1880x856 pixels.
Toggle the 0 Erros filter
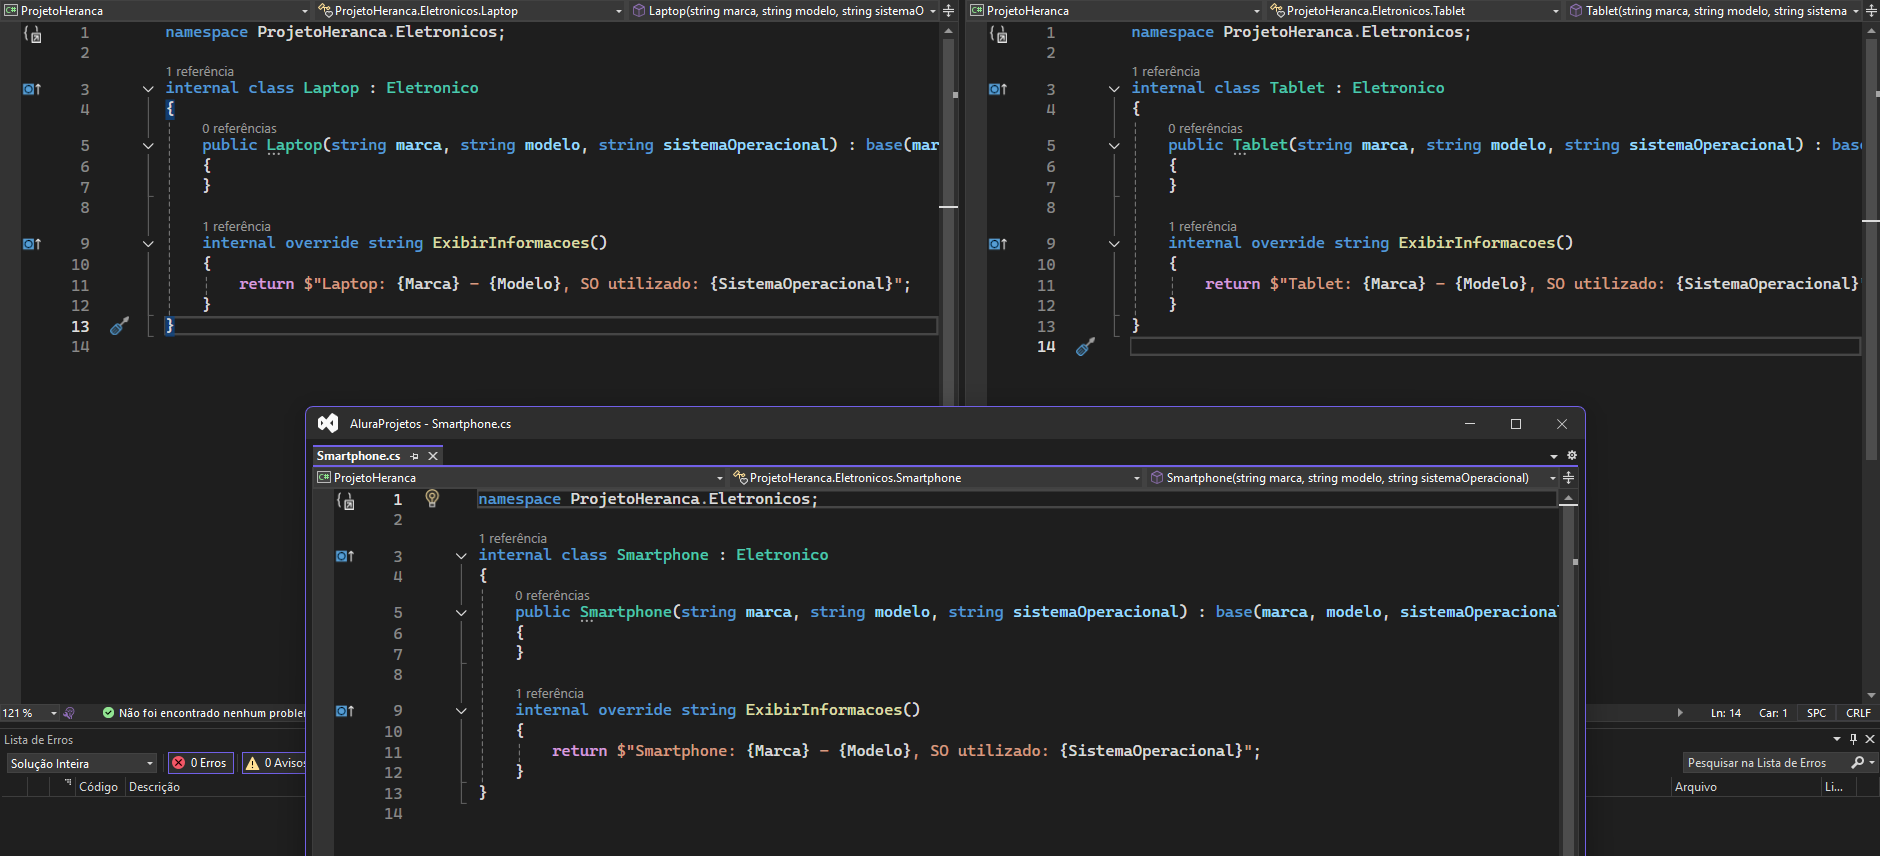pos(200,763)
